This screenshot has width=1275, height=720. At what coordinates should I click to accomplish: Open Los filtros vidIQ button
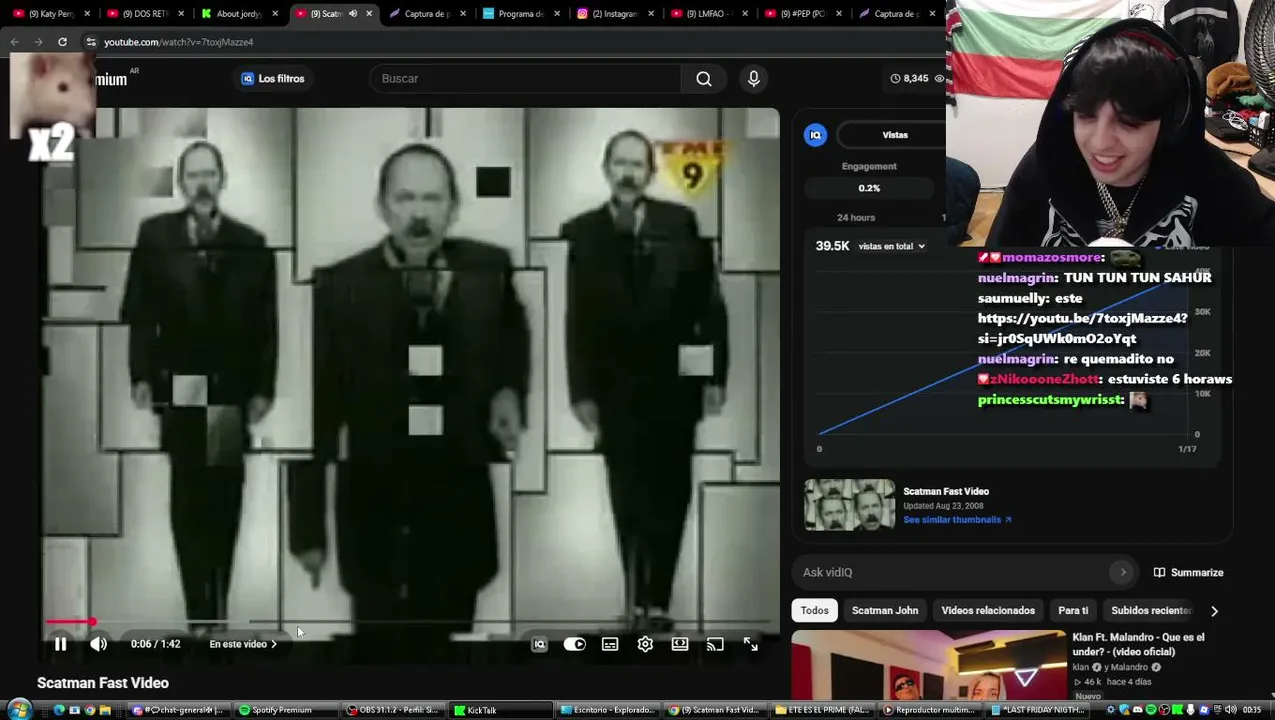273,79
